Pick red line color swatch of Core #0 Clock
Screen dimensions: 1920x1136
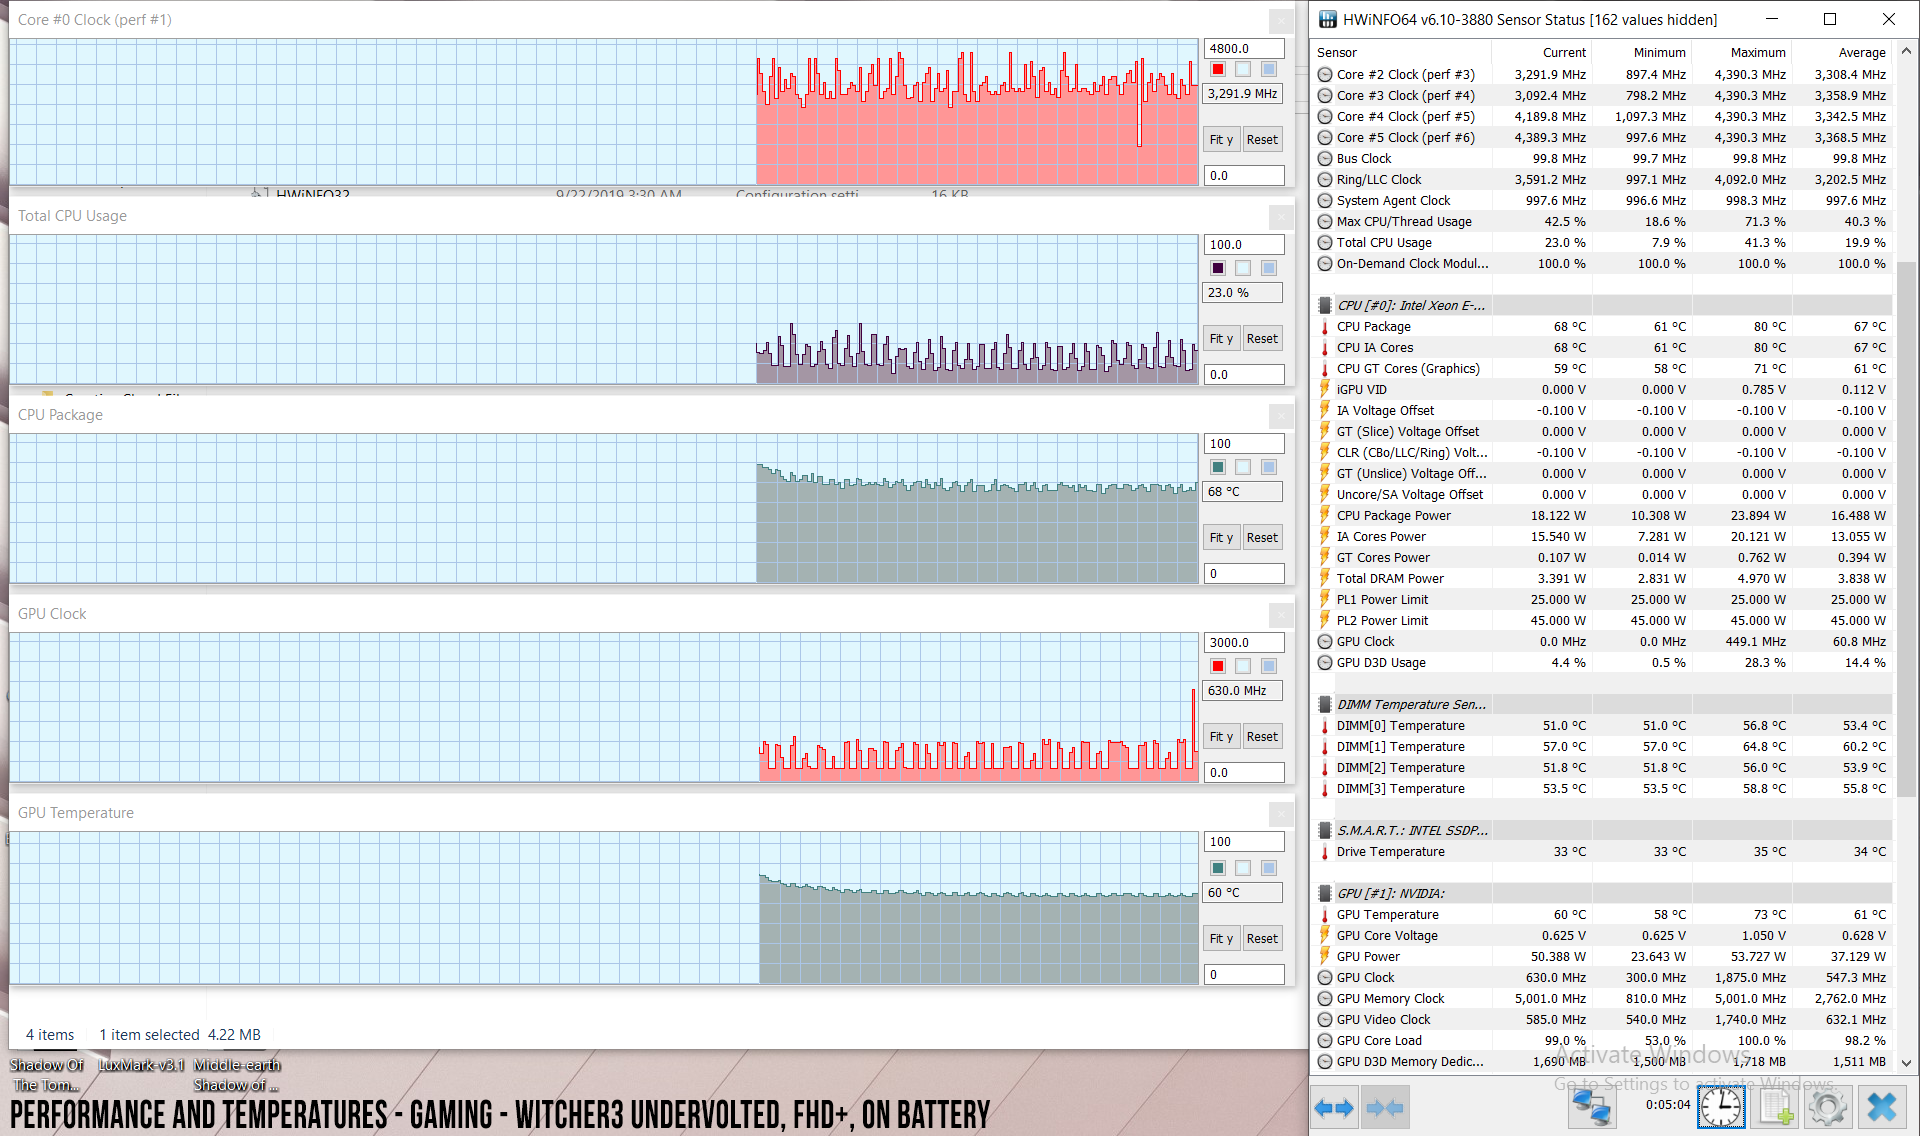coord(1218,69)
